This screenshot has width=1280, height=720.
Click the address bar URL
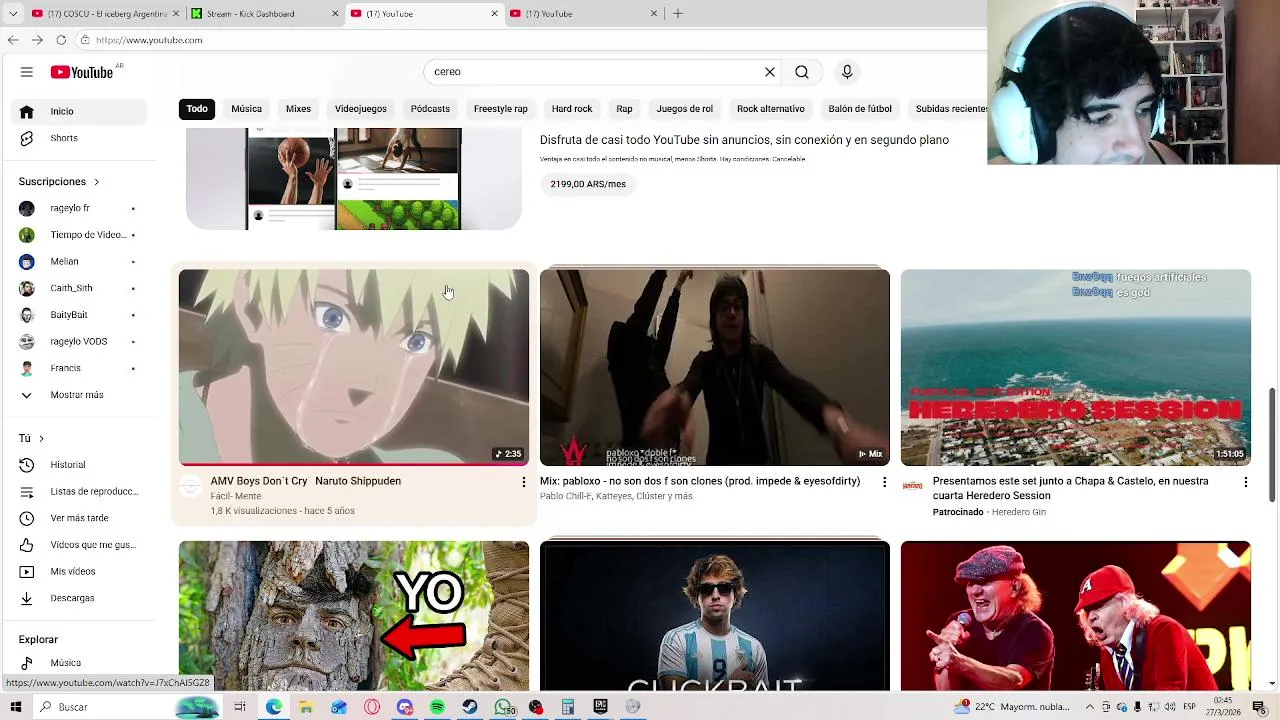[x=149, y=40]
